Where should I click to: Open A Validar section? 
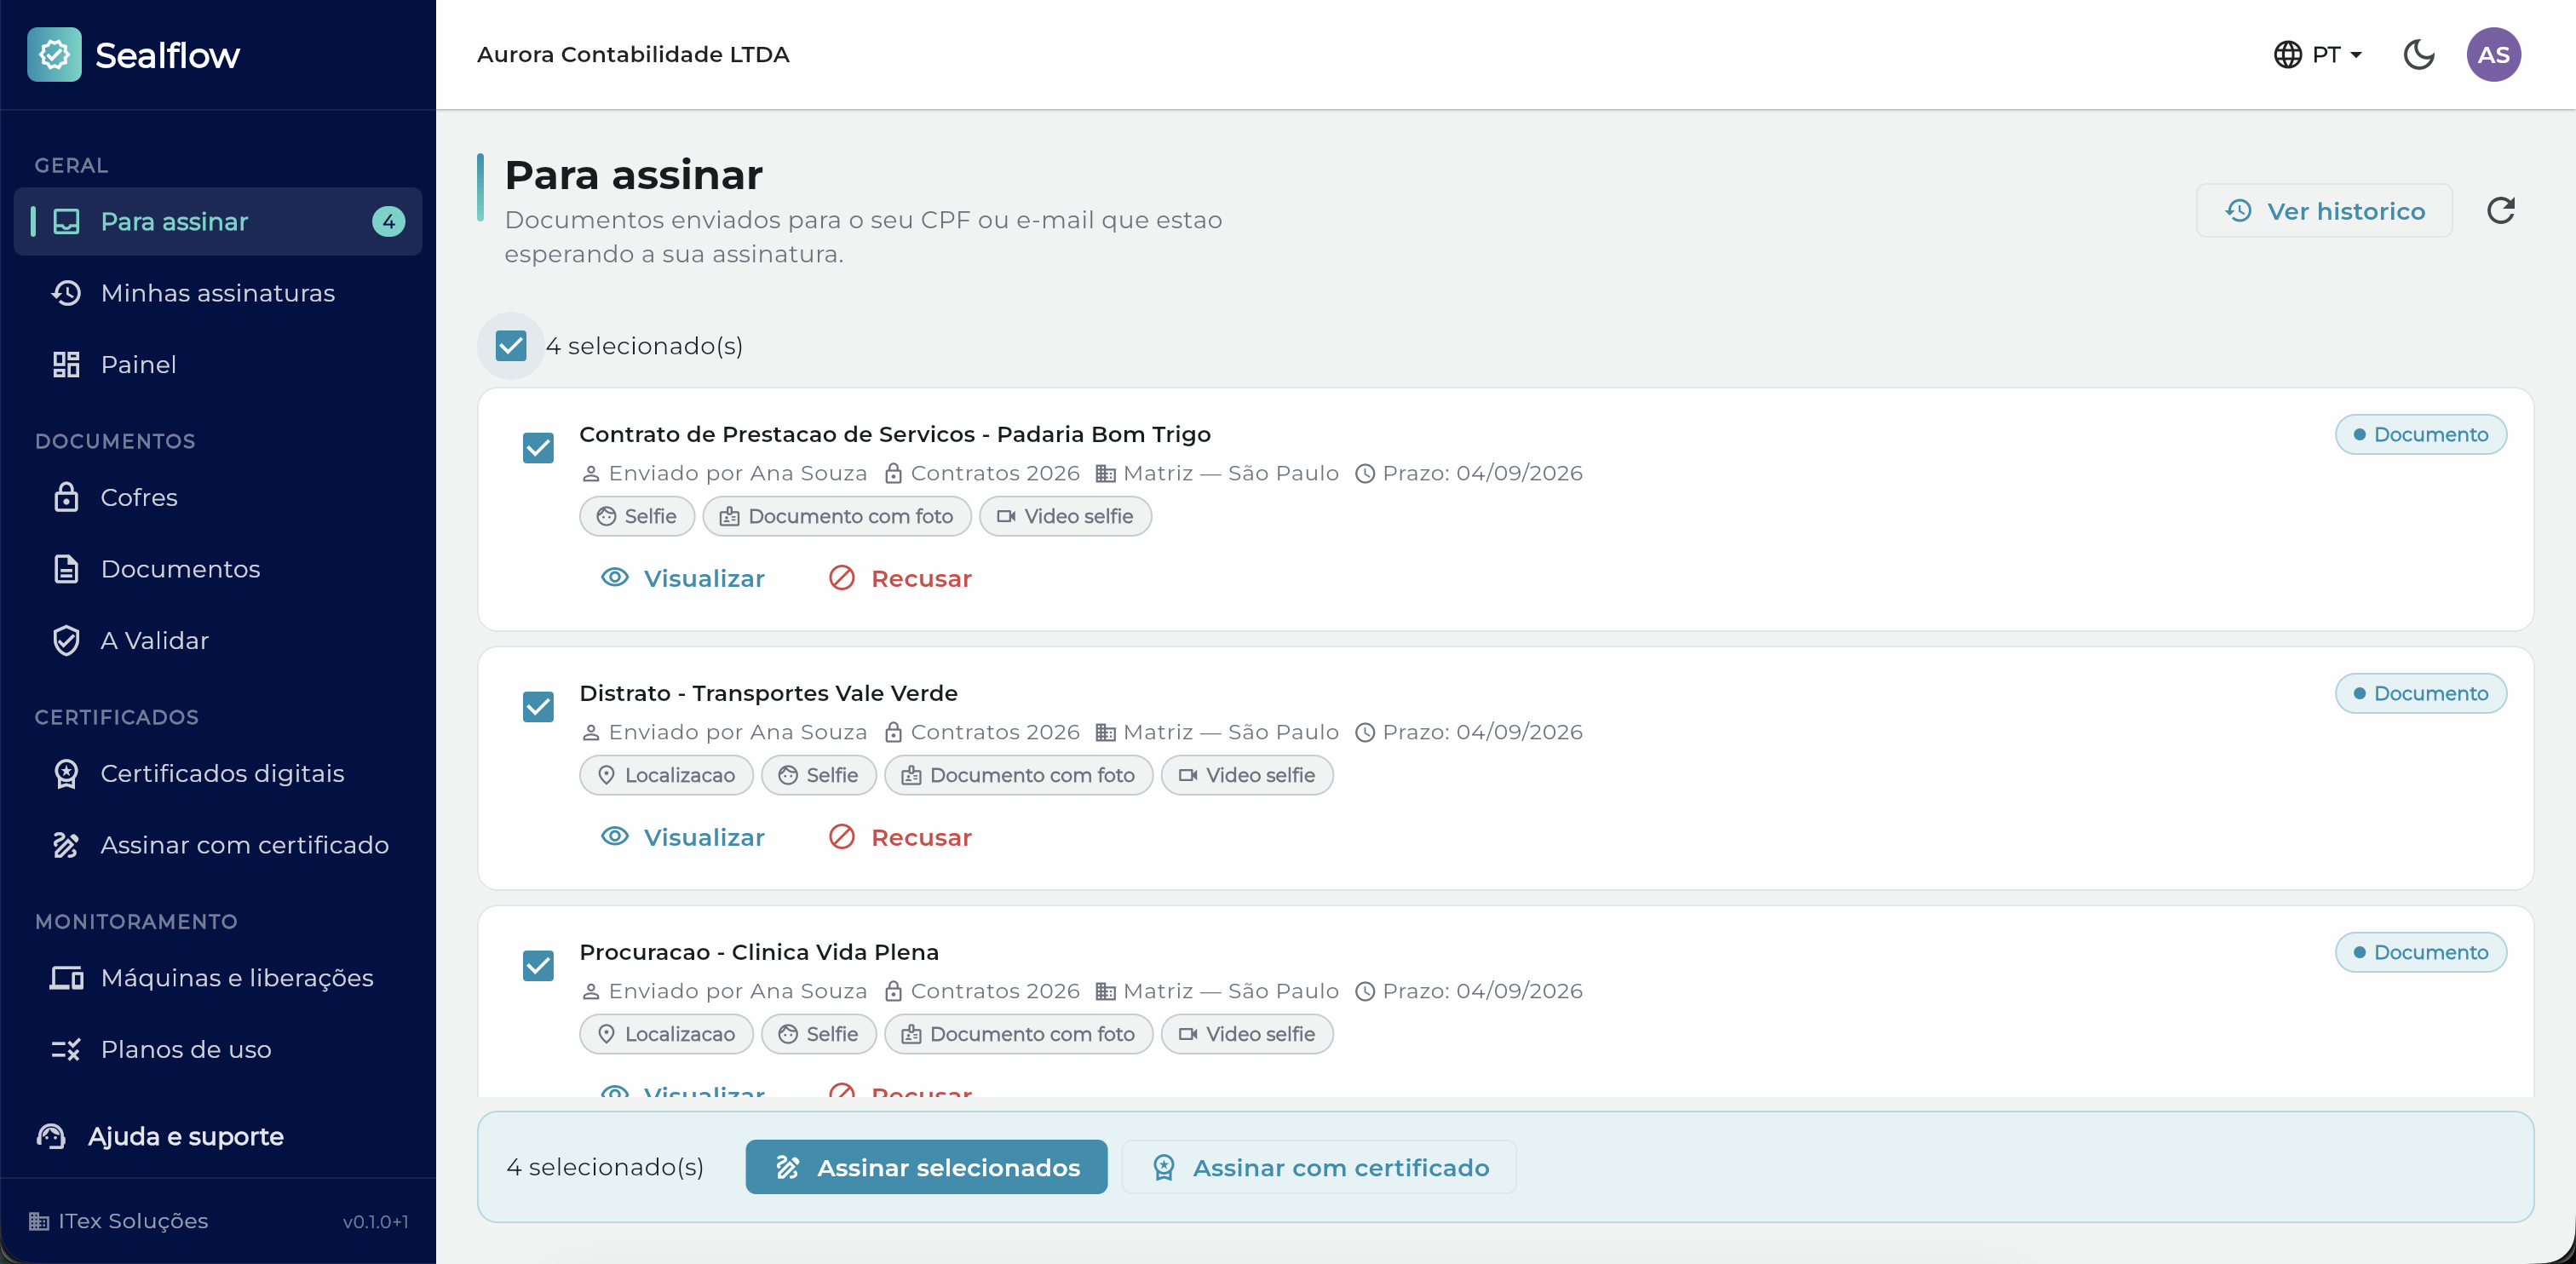(x=218, y=640)
